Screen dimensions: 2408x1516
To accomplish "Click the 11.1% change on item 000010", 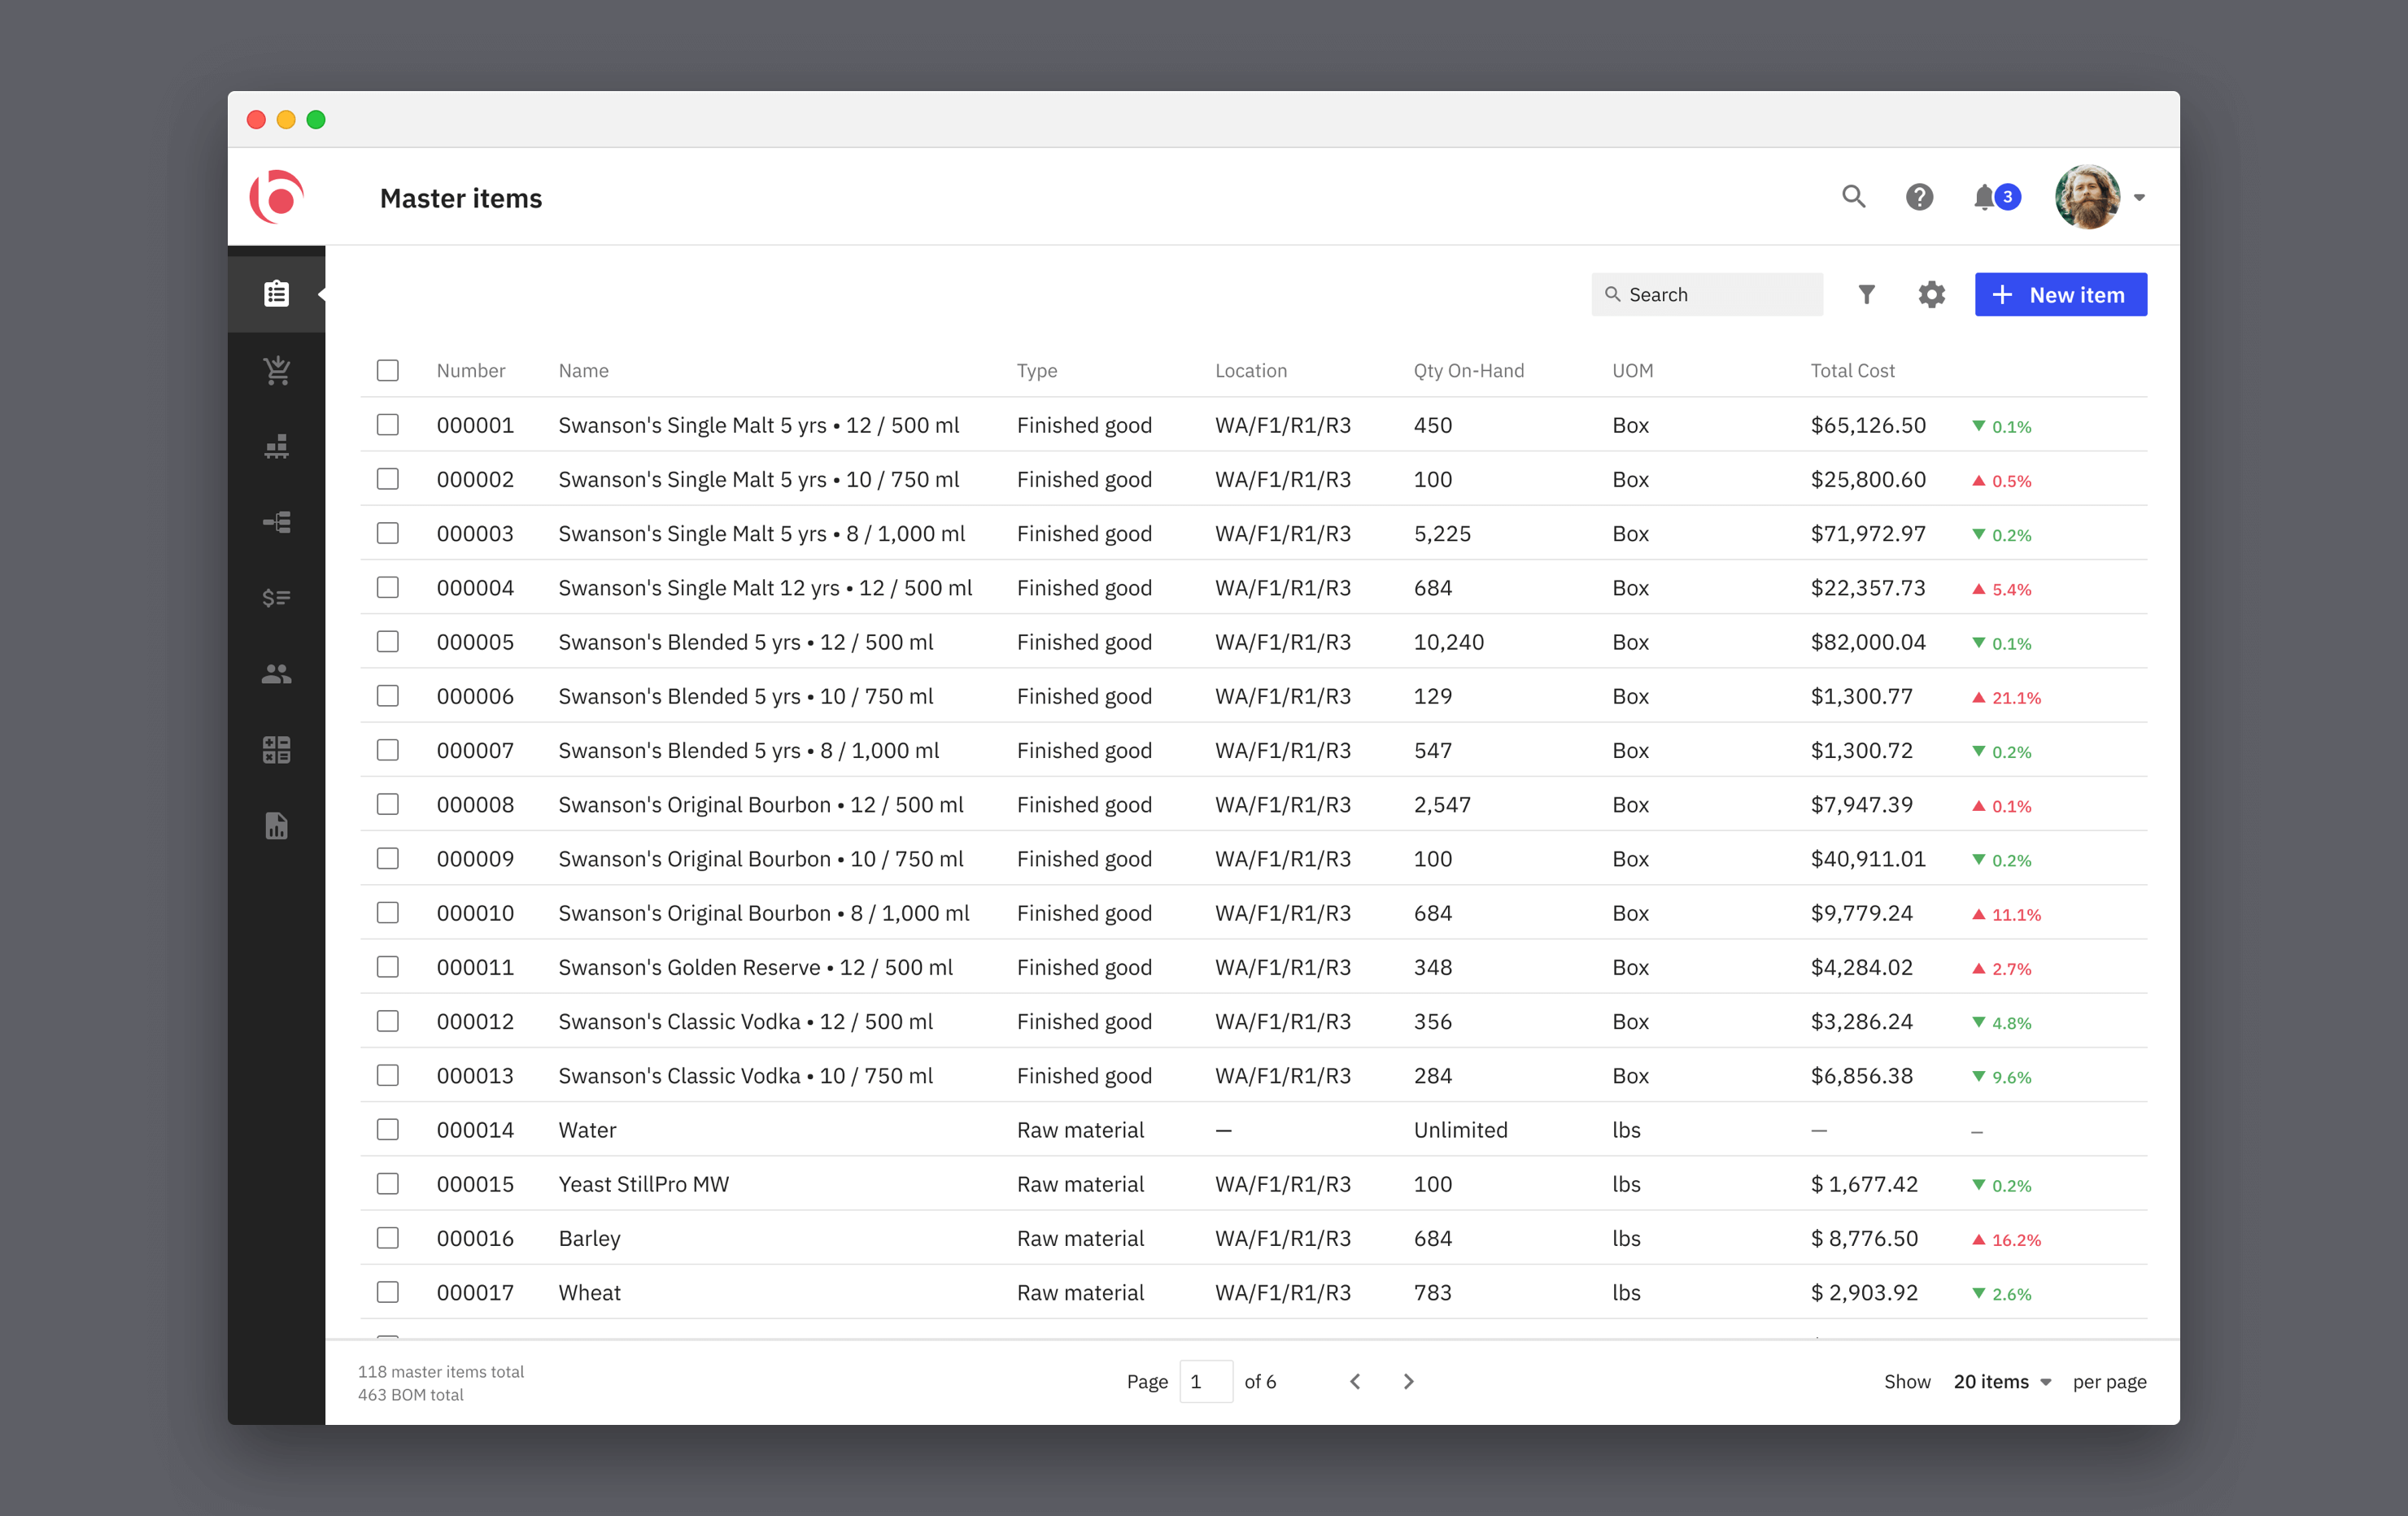I will (x=2006, y=914).
